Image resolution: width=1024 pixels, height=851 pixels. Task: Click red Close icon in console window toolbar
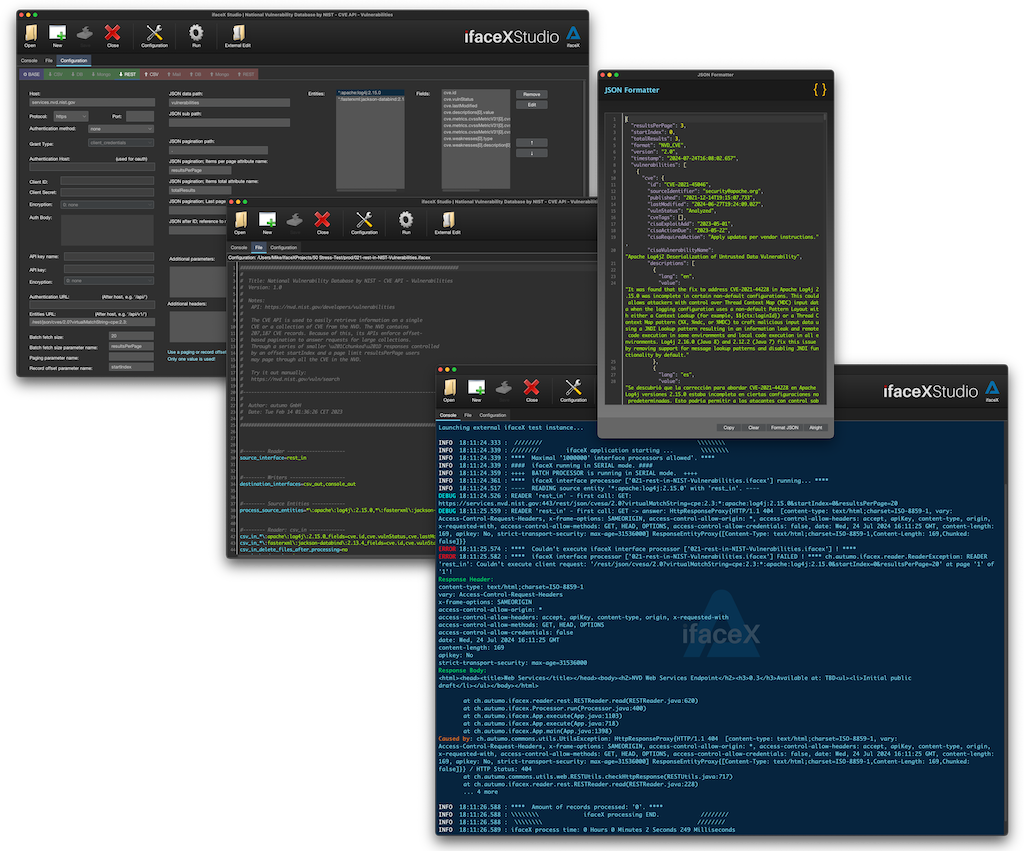click(531, 389)
